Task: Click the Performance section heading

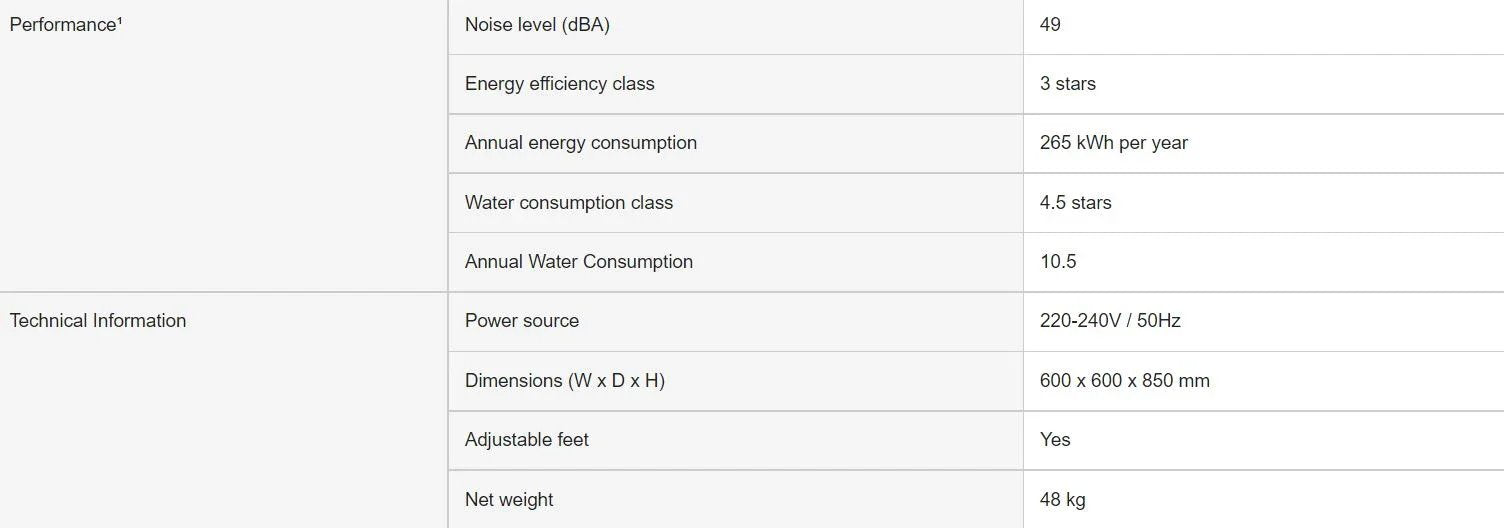Action: (x=65, y=25)
